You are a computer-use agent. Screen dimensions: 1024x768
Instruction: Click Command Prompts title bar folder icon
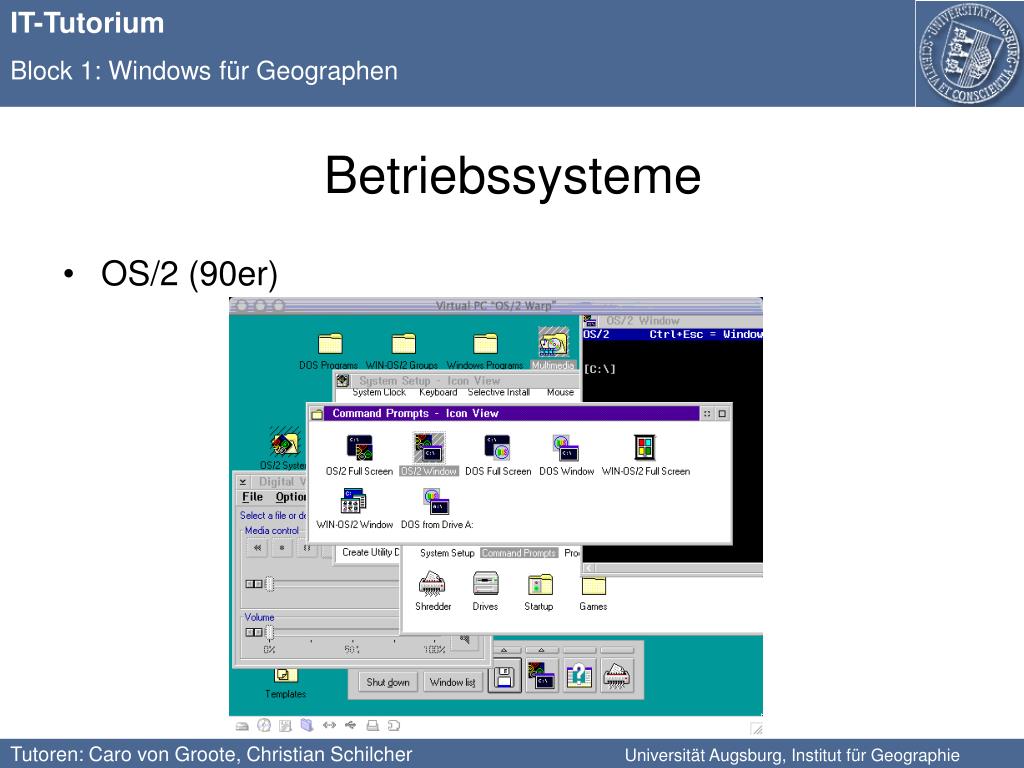317,413
